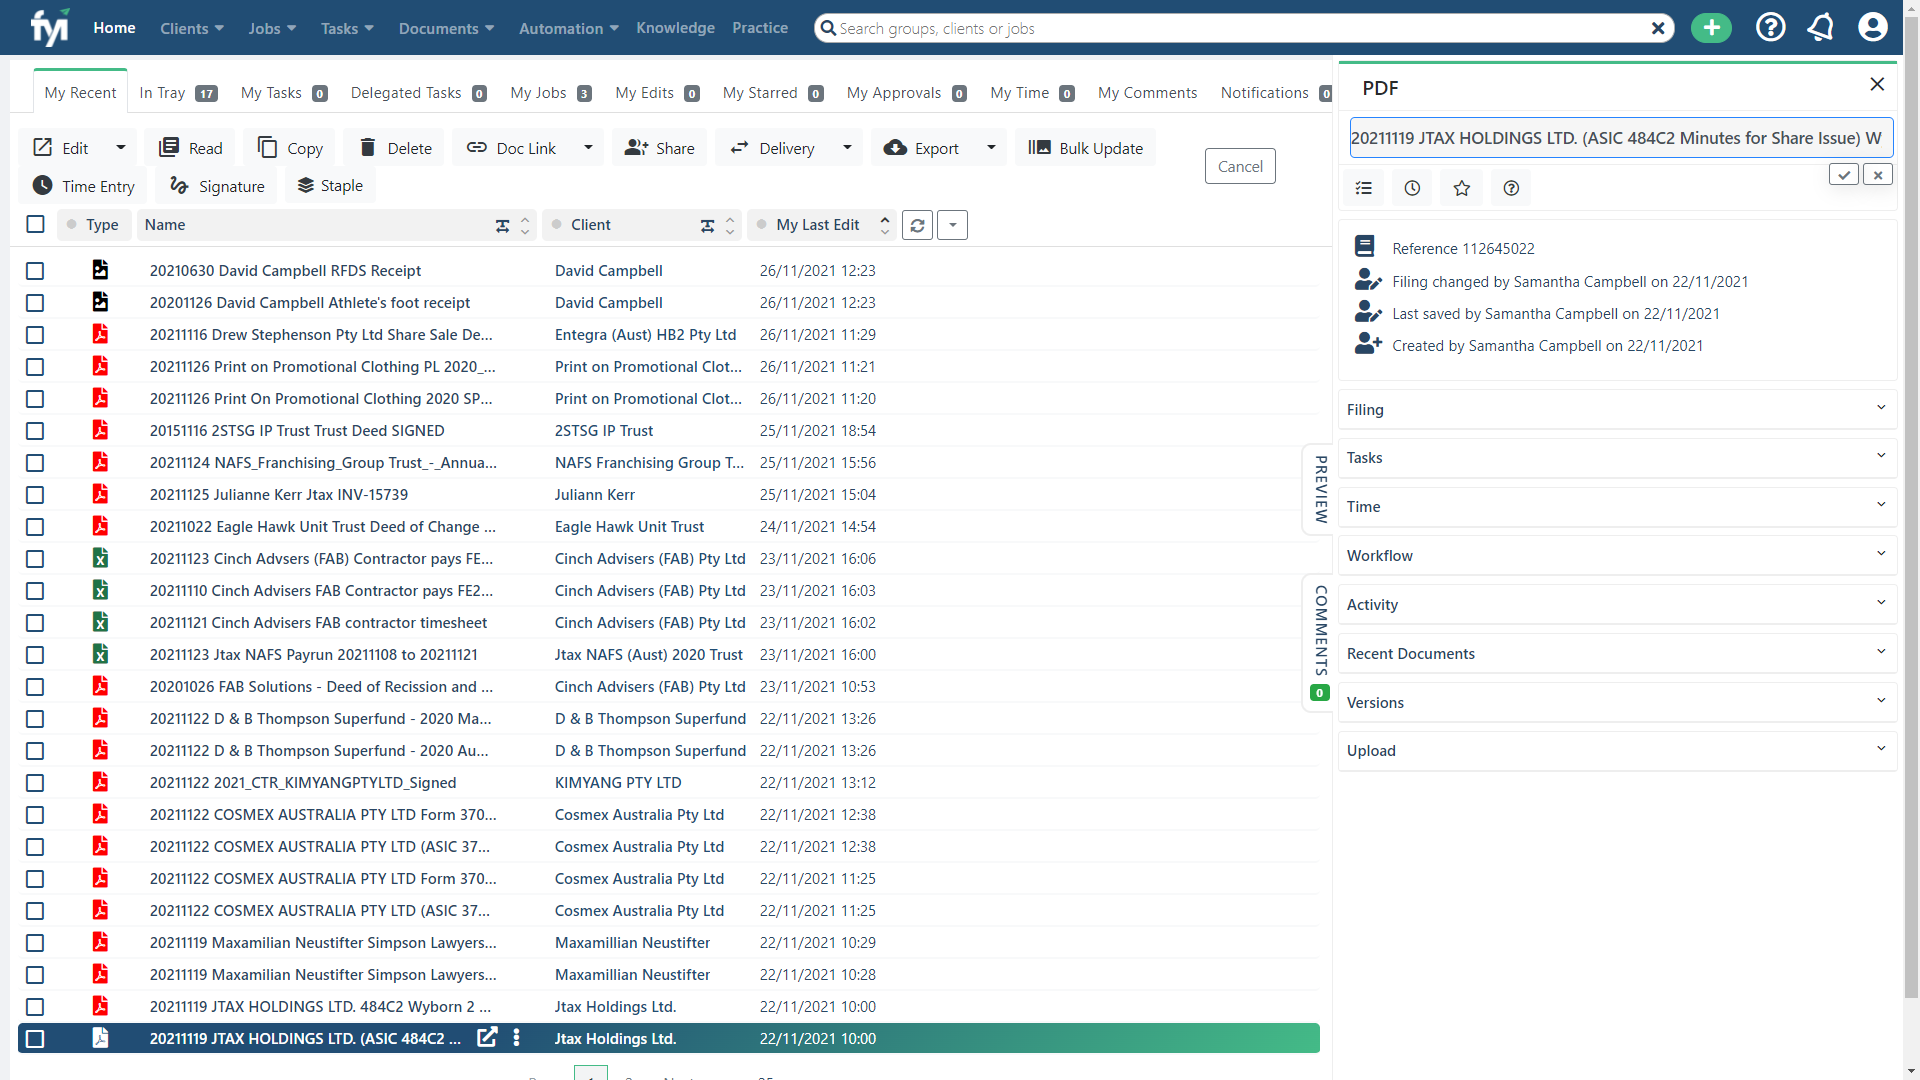This screenshot has width=1920, height=1080.
Task: Open the Delivery dropdown arrow
Action: pos(847,148)
